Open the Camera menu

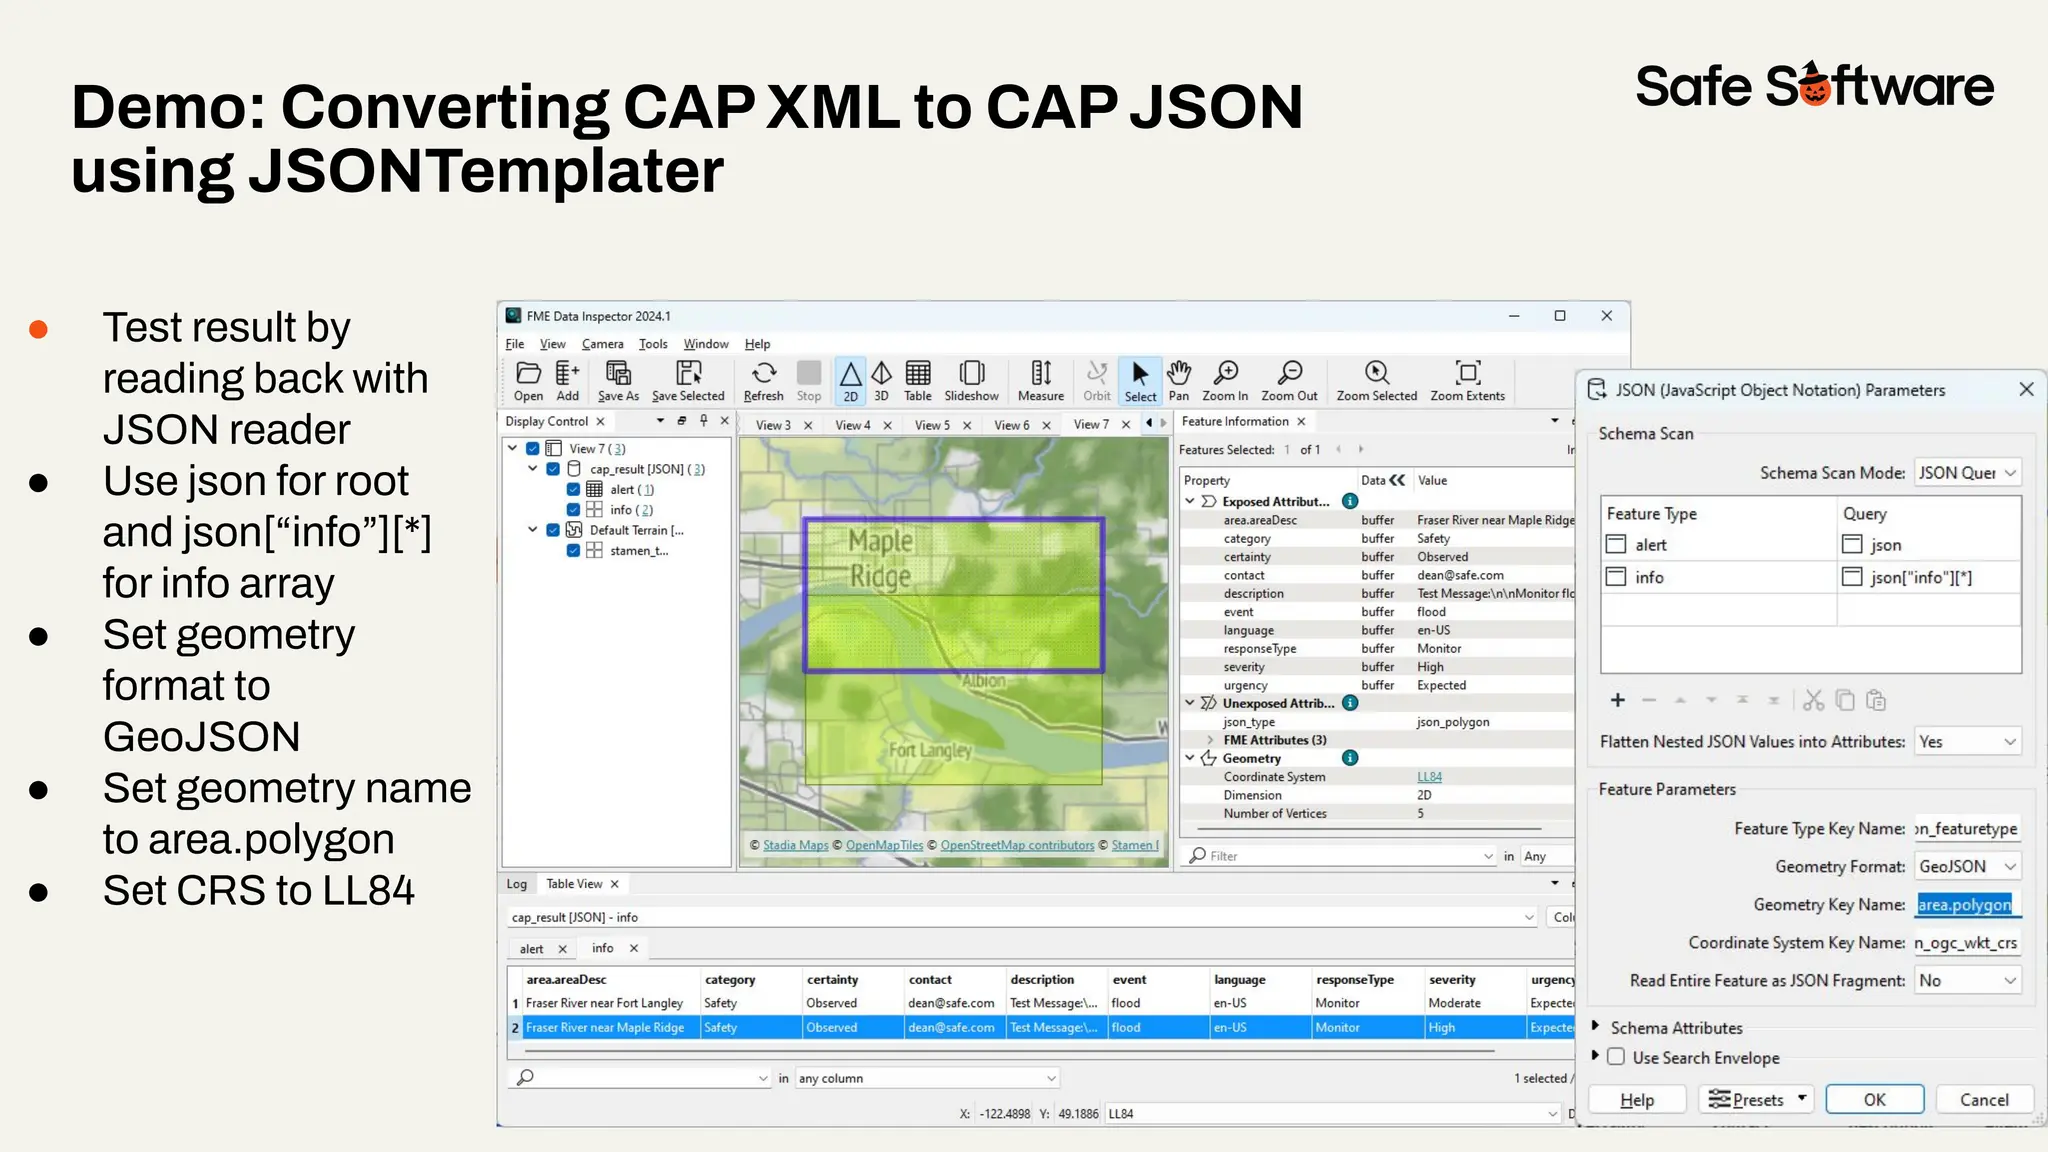[602, 344]
